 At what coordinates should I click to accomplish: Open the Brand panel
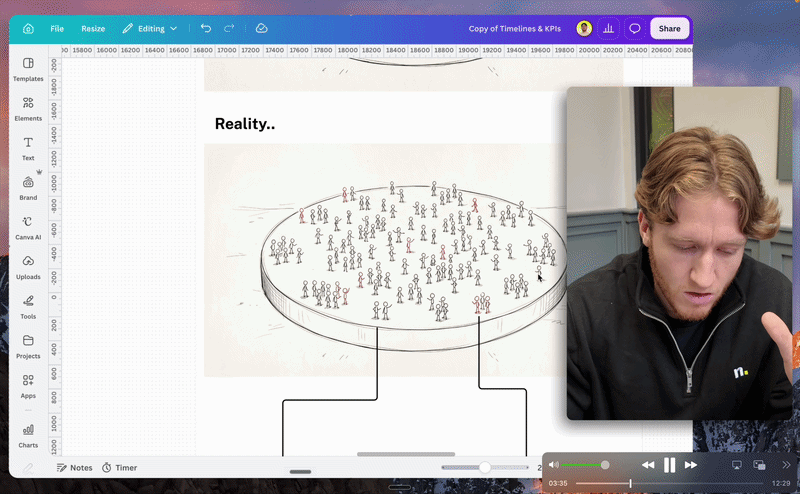[x=28, y=188]
